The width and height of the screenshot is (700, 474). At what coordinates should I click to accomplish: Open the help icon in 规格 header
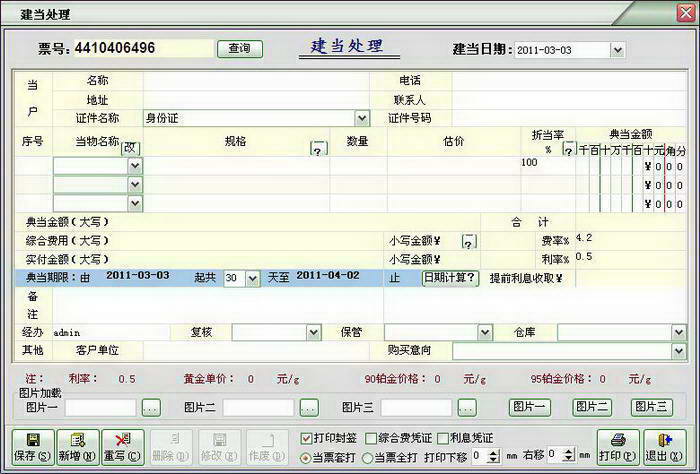coord(318,148)
